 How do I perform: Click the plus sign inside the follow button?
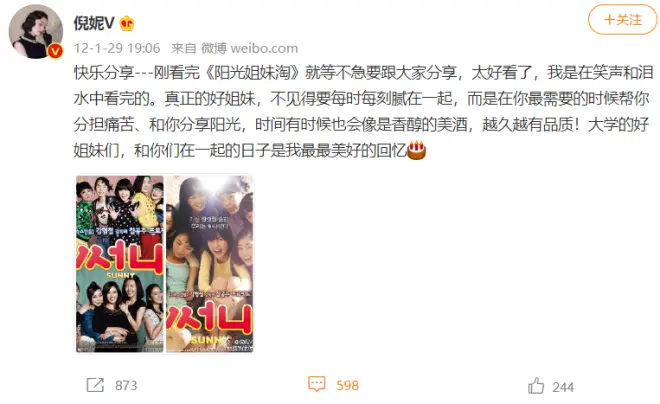click(x=609, y=19)
